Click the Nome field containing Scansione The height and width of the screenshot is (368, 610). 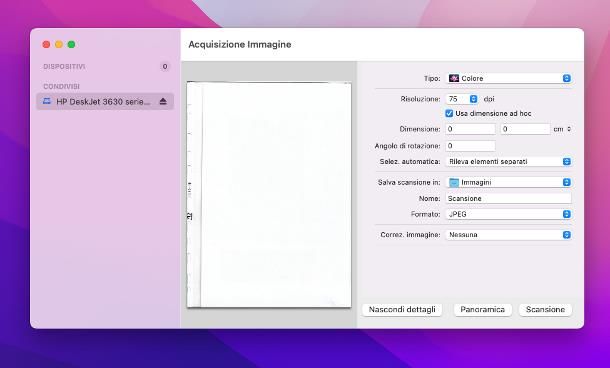click(509, 198)
